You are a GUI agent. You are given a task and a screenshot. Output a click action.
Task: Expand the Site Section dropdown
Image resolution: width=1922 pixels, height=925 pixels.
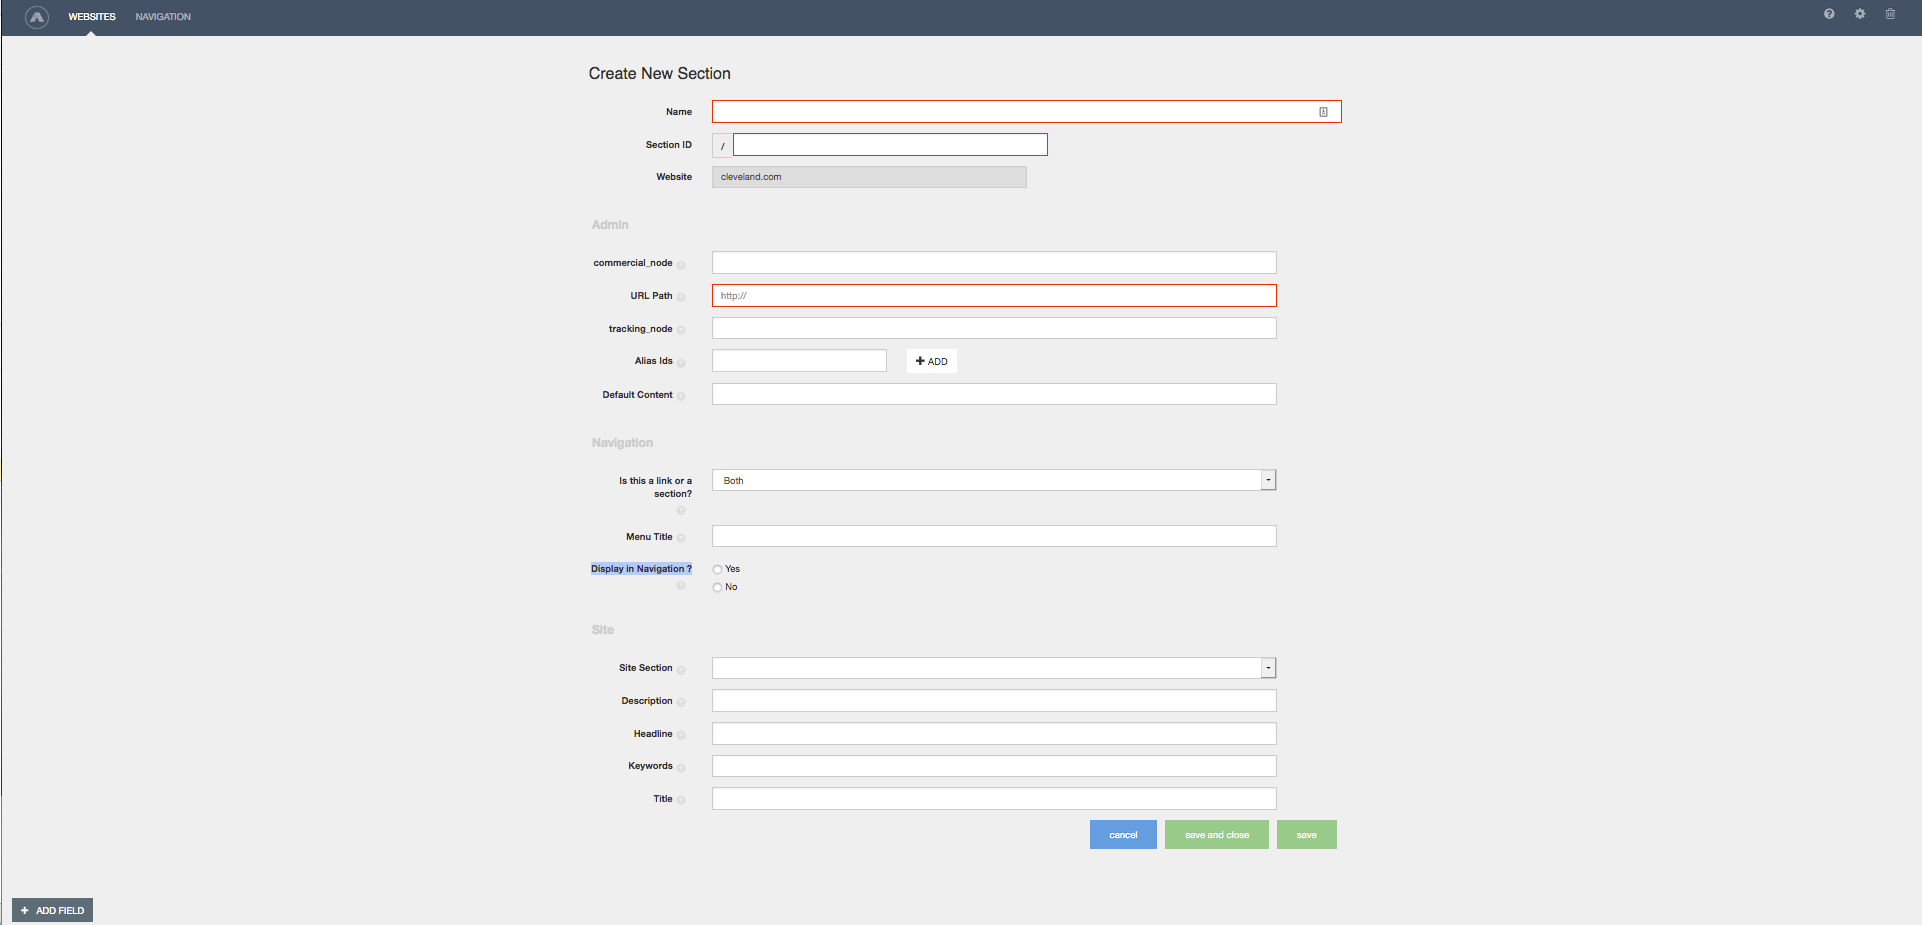pos(1268,668)
